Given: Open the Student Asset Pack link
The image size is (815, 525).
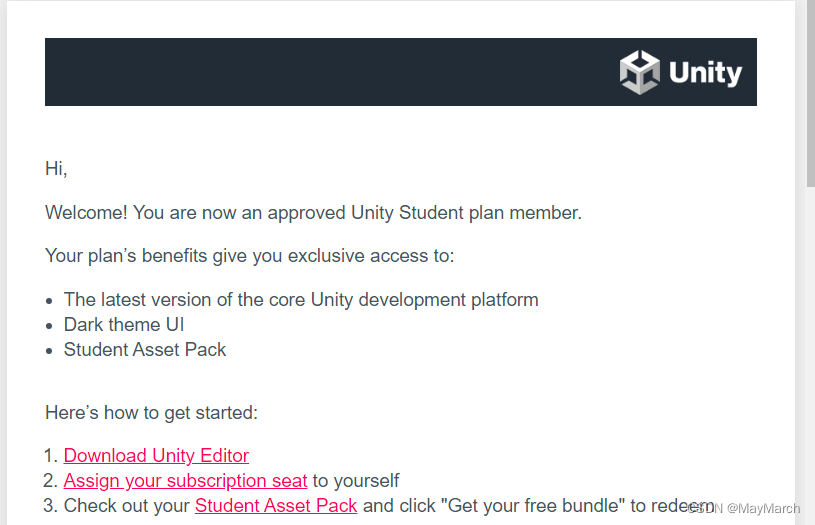Looking at the screenshot, I should [x=276, y=505].
